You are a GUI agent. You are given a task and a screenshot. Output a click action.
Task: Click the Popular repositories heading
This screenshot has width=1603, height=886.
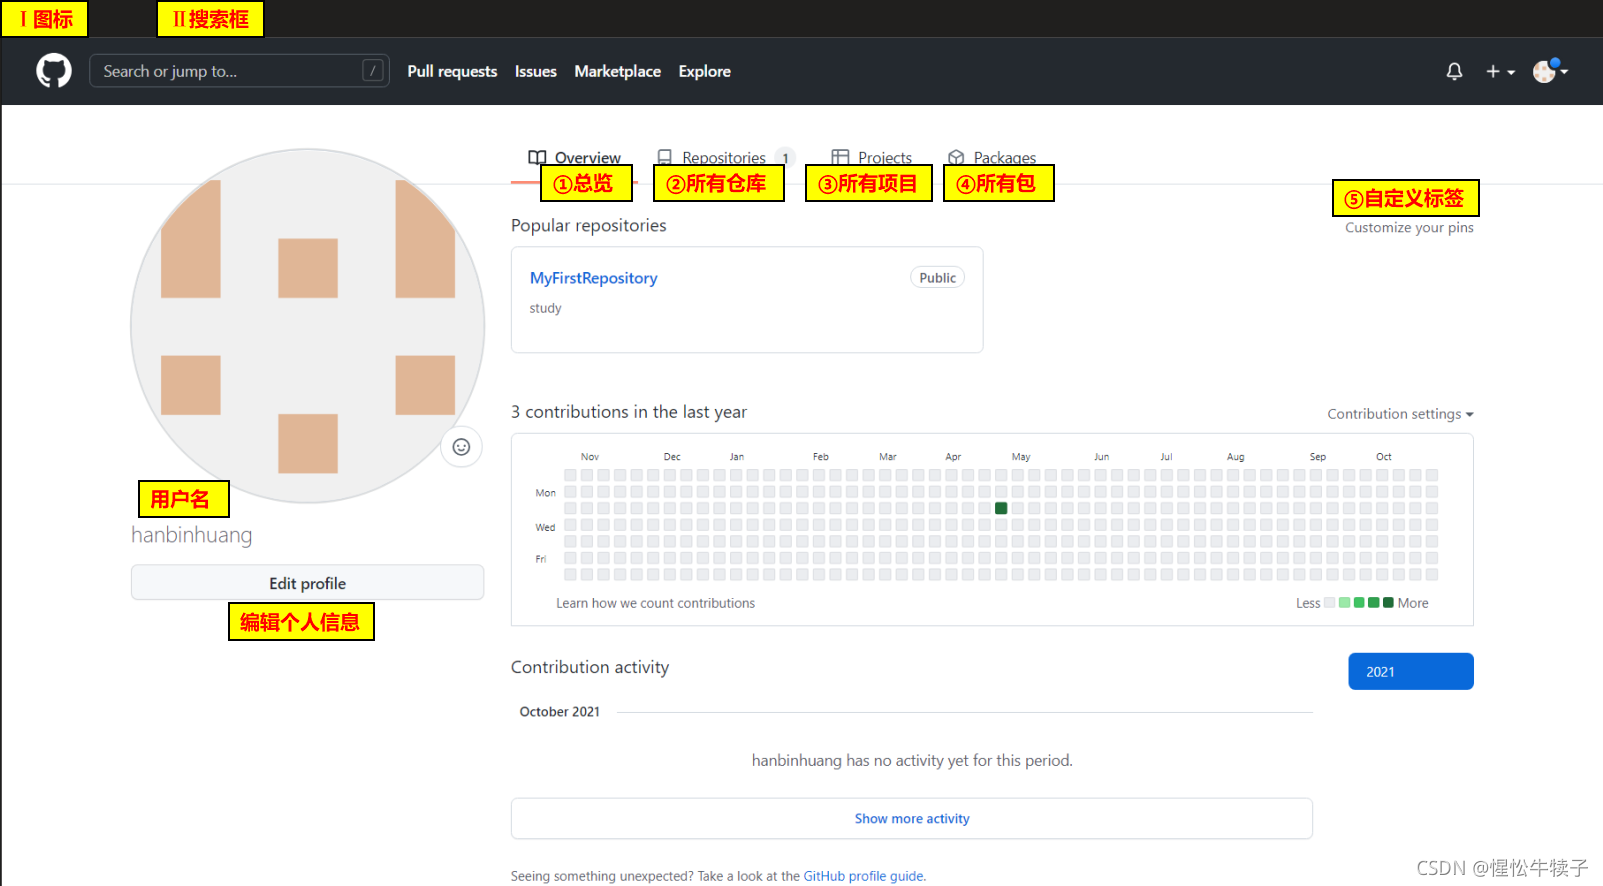tap(588, 225)
